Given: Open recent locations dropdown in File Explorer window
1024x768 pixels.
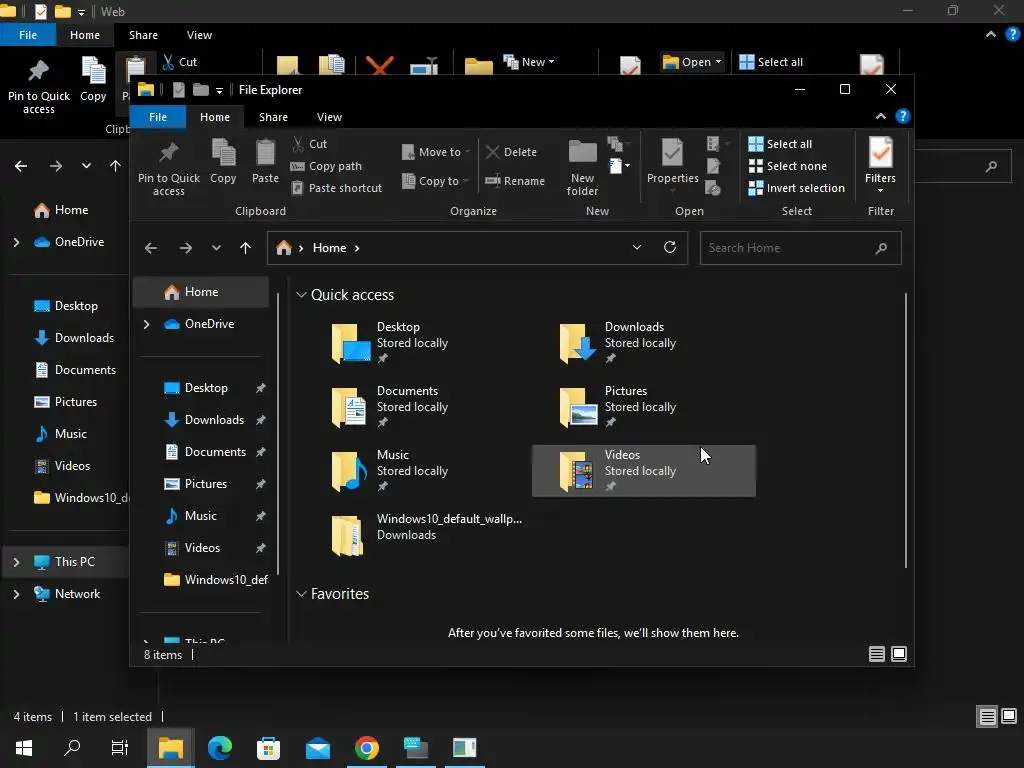Looking at the screenshot, I should pyautogui.click(x=216, y=248).
